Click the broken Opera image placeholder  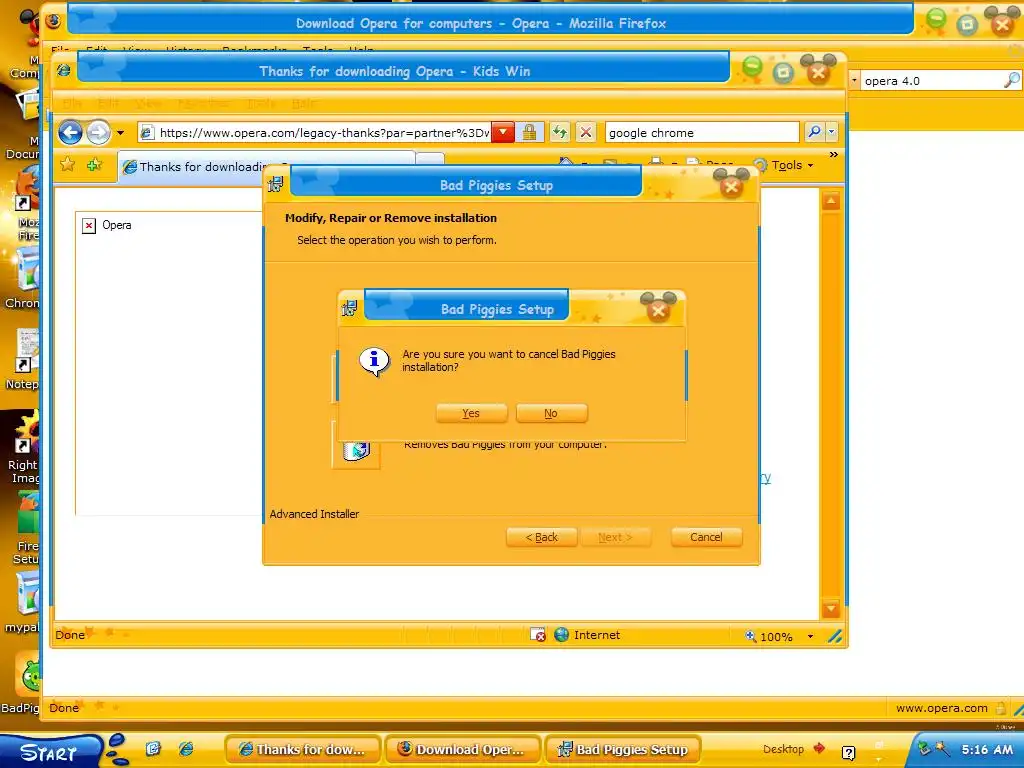coord(89,226)
